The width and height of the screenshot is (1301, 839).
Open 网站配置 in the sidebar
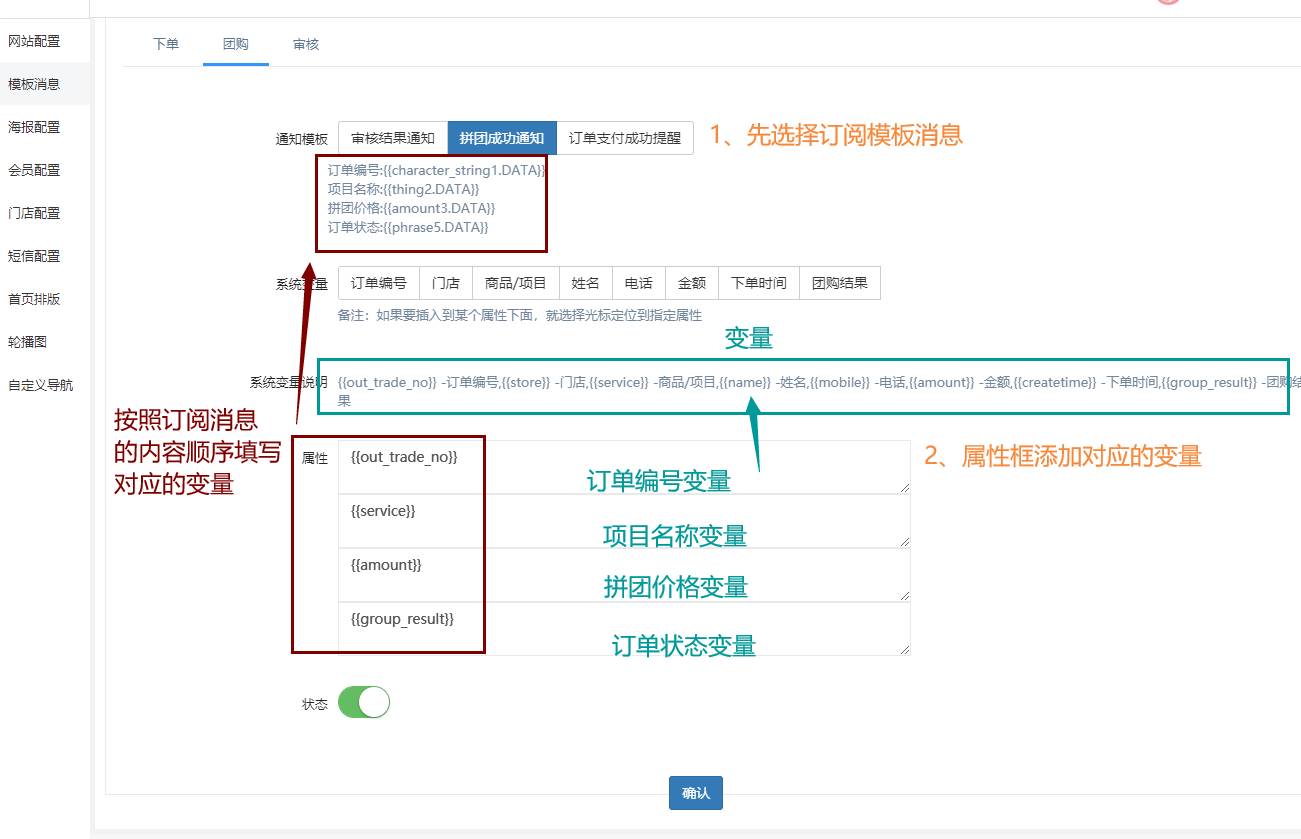point(34,41)
